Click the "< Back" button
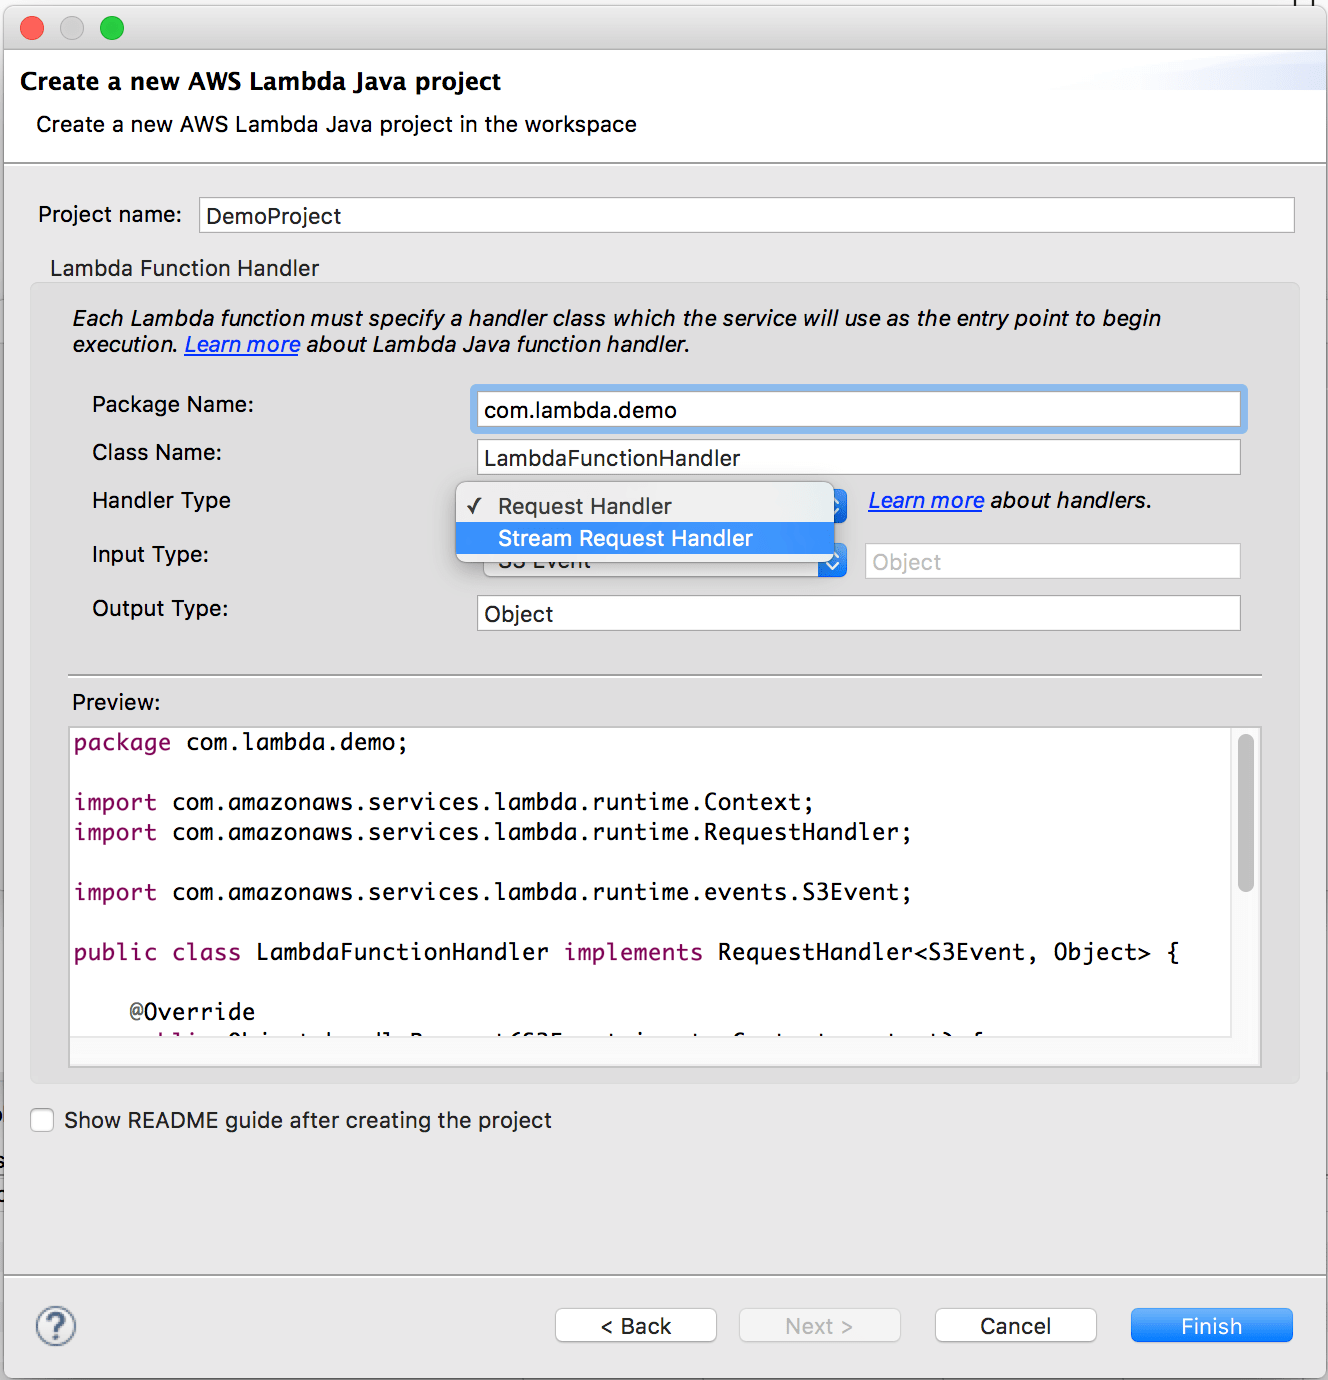 [x=635, y=1325]
